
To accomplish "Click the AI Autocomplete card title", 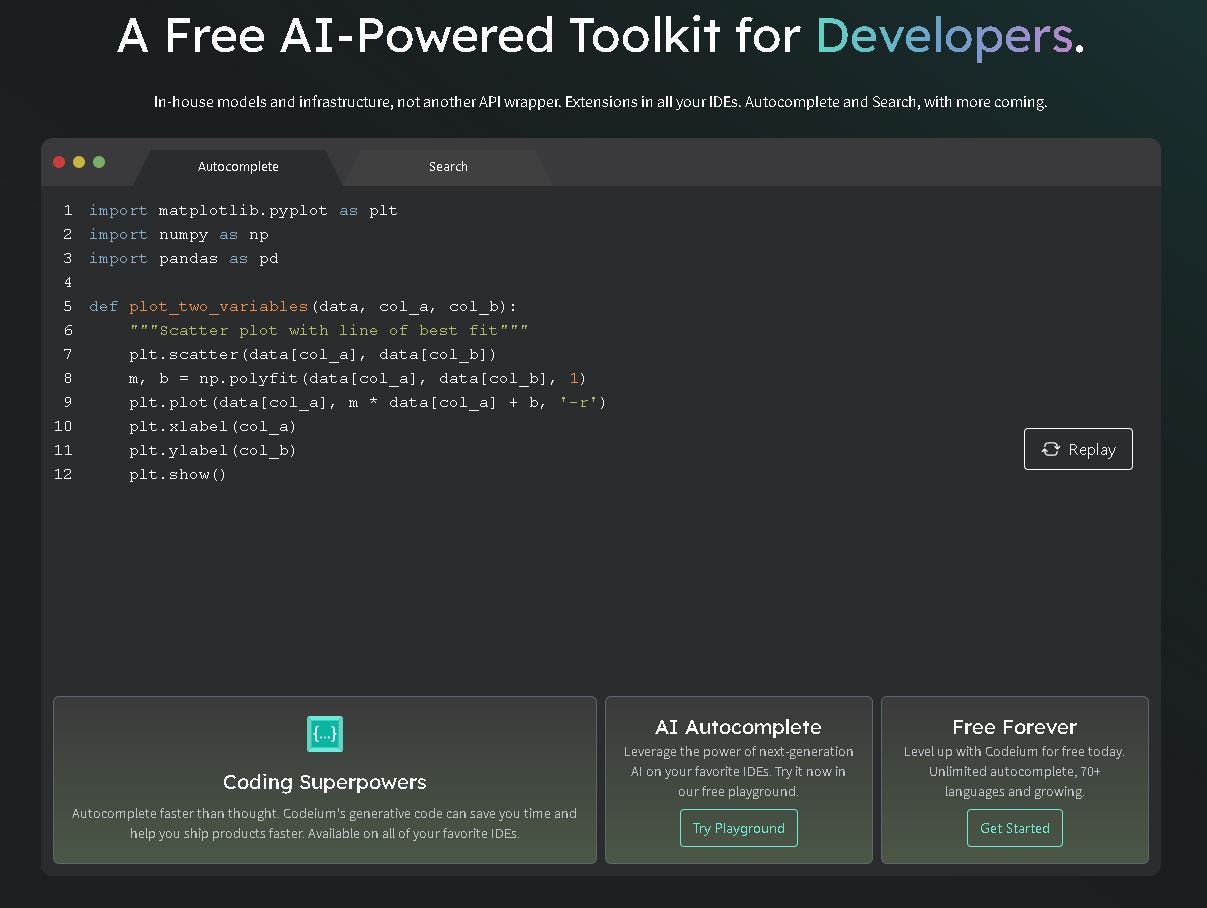I will 738,727.
